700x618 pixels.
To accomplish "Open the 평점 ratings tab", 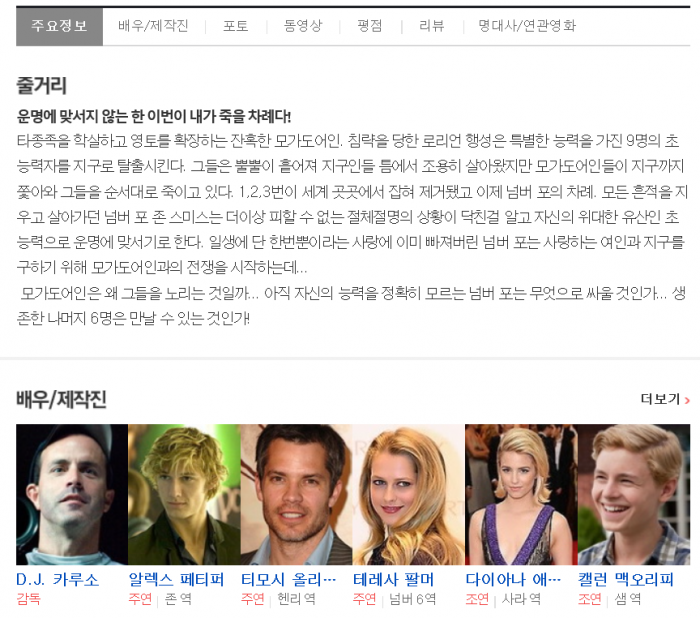I will (369, 27).
